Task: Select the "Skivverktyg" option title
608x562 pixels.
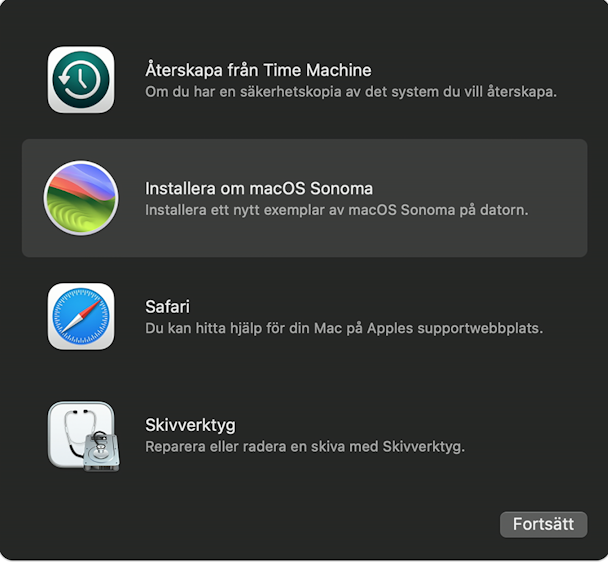Action: (x=190, y=425)
